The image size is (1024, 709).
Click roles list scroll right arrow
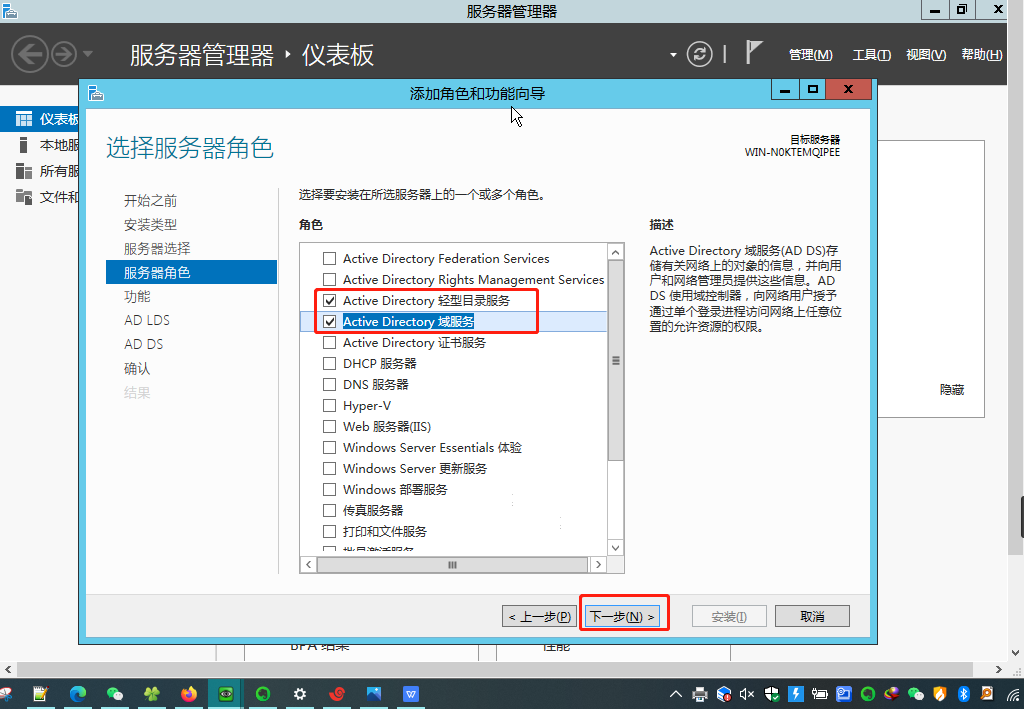[x=598, y=565]
